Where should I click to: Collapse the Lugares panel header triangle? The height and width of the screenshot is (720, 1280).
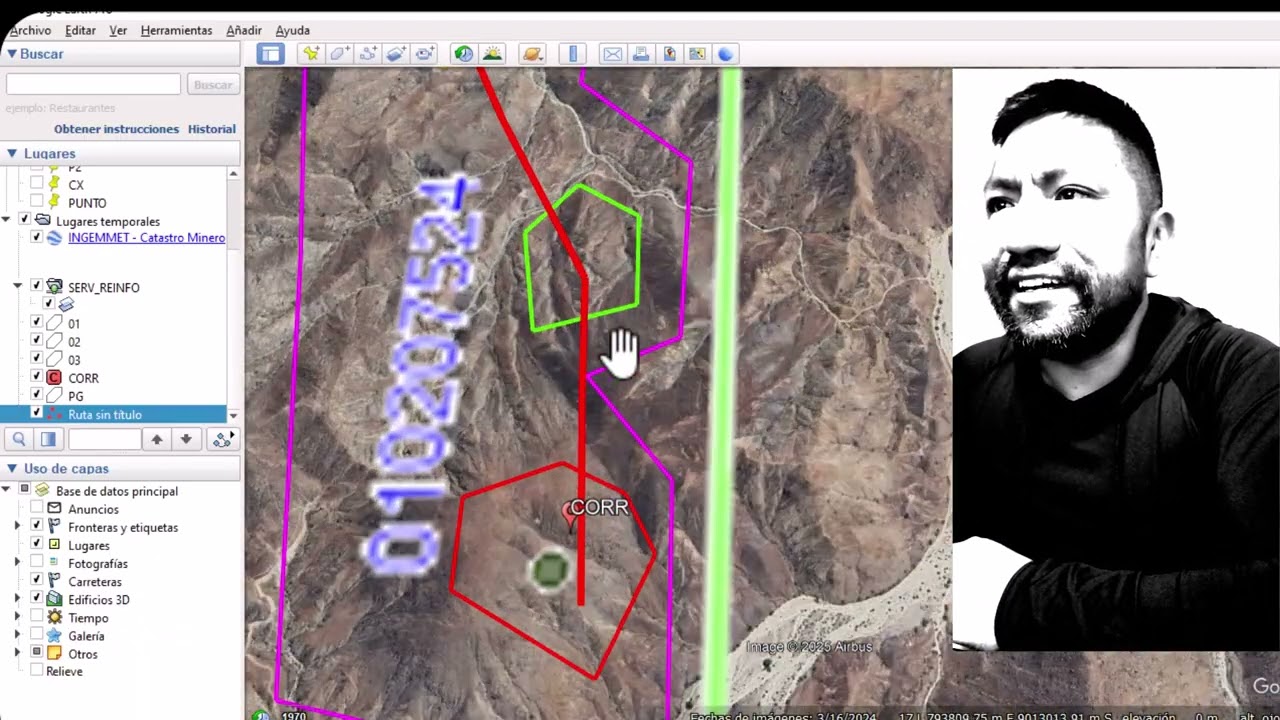12,153
